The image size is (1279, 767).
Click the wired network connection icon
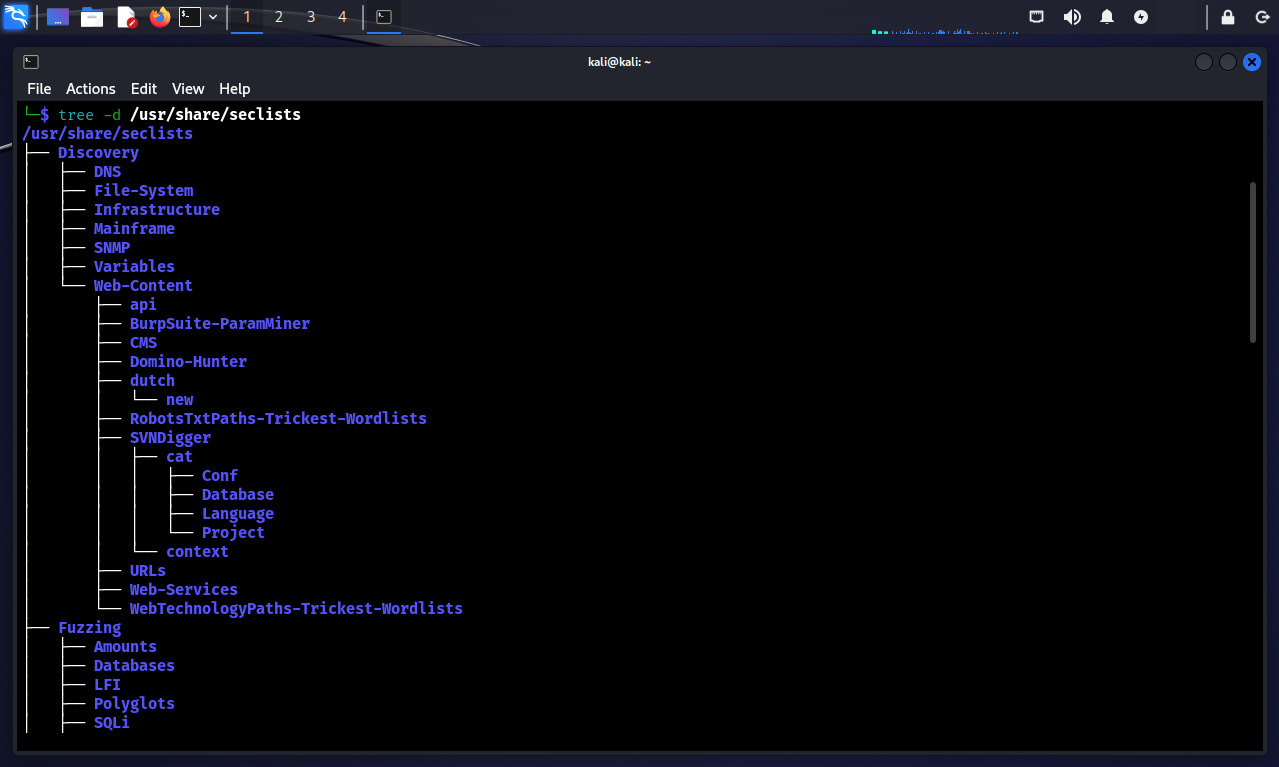(x=1037, y=17)
